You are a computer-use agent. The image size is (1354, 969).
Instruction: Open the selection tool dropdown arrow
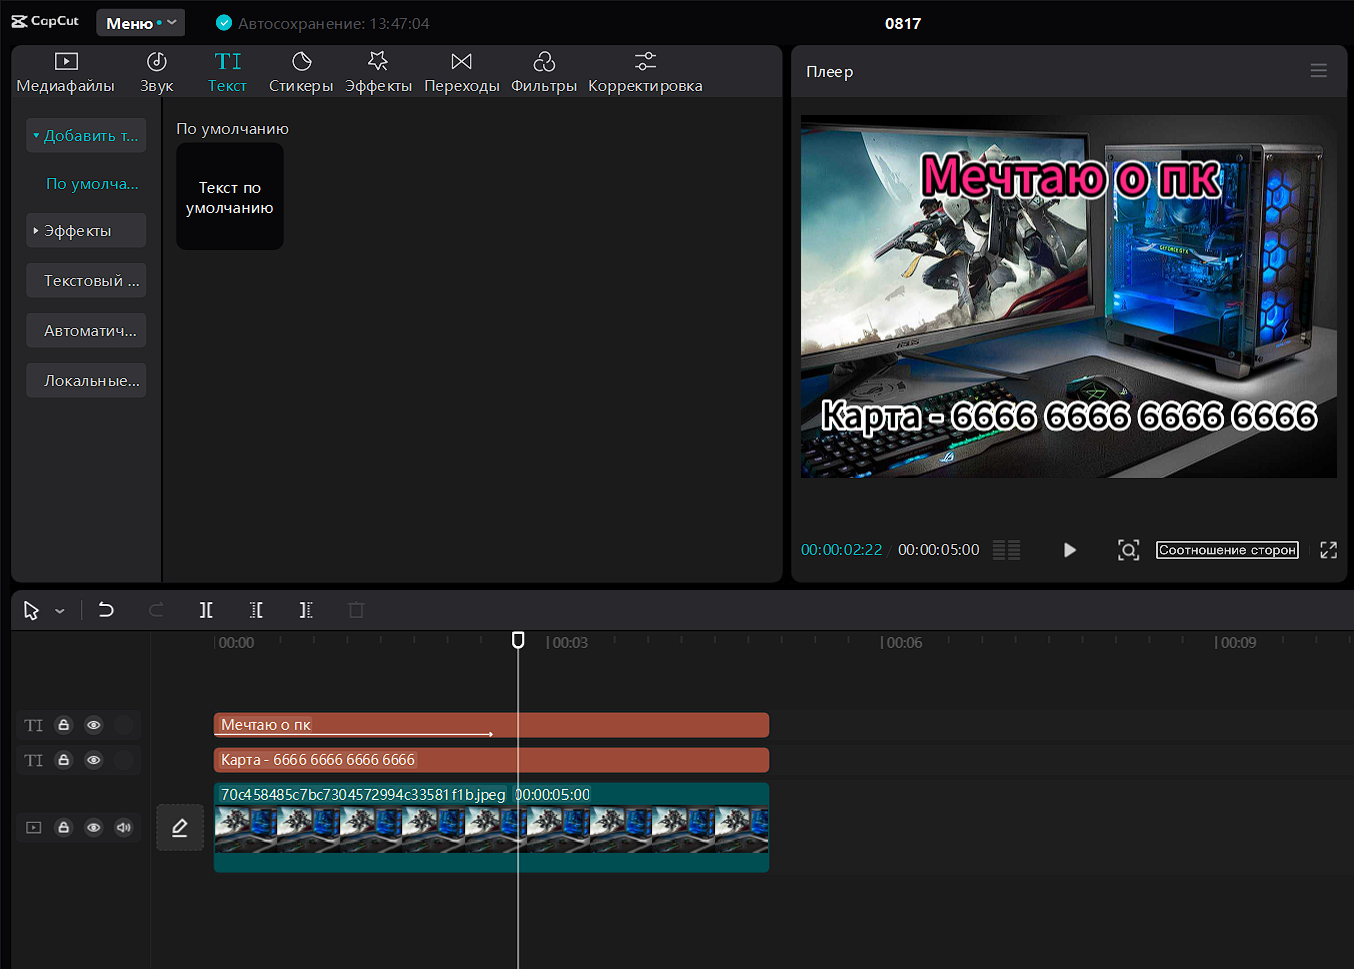[60, 611]
